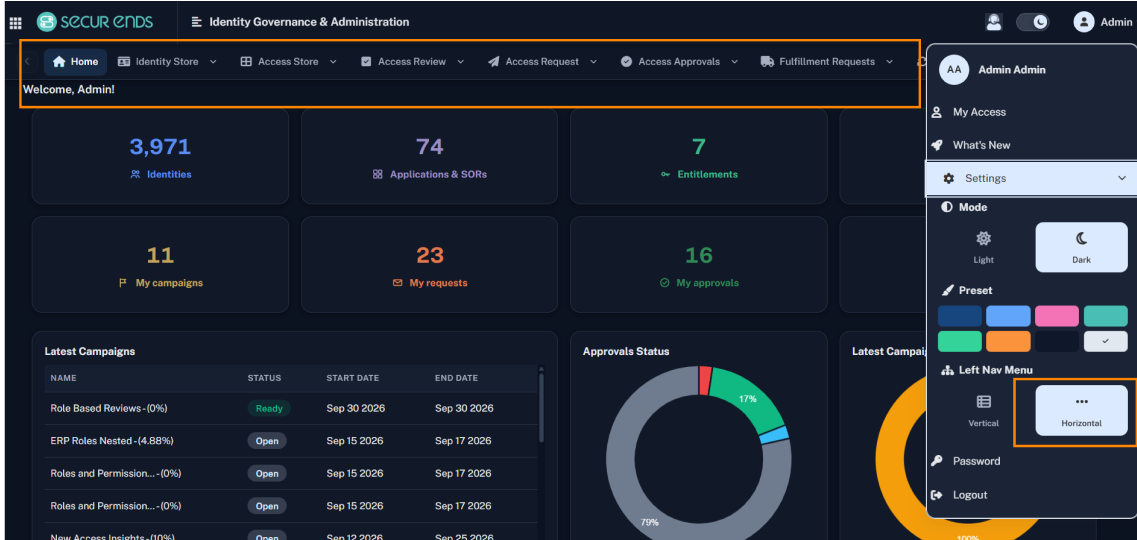Toggle the dark mode switch in header
Image resolution: width=1137 pixels, height=540 pixels.
click(x=1033, y=22)
